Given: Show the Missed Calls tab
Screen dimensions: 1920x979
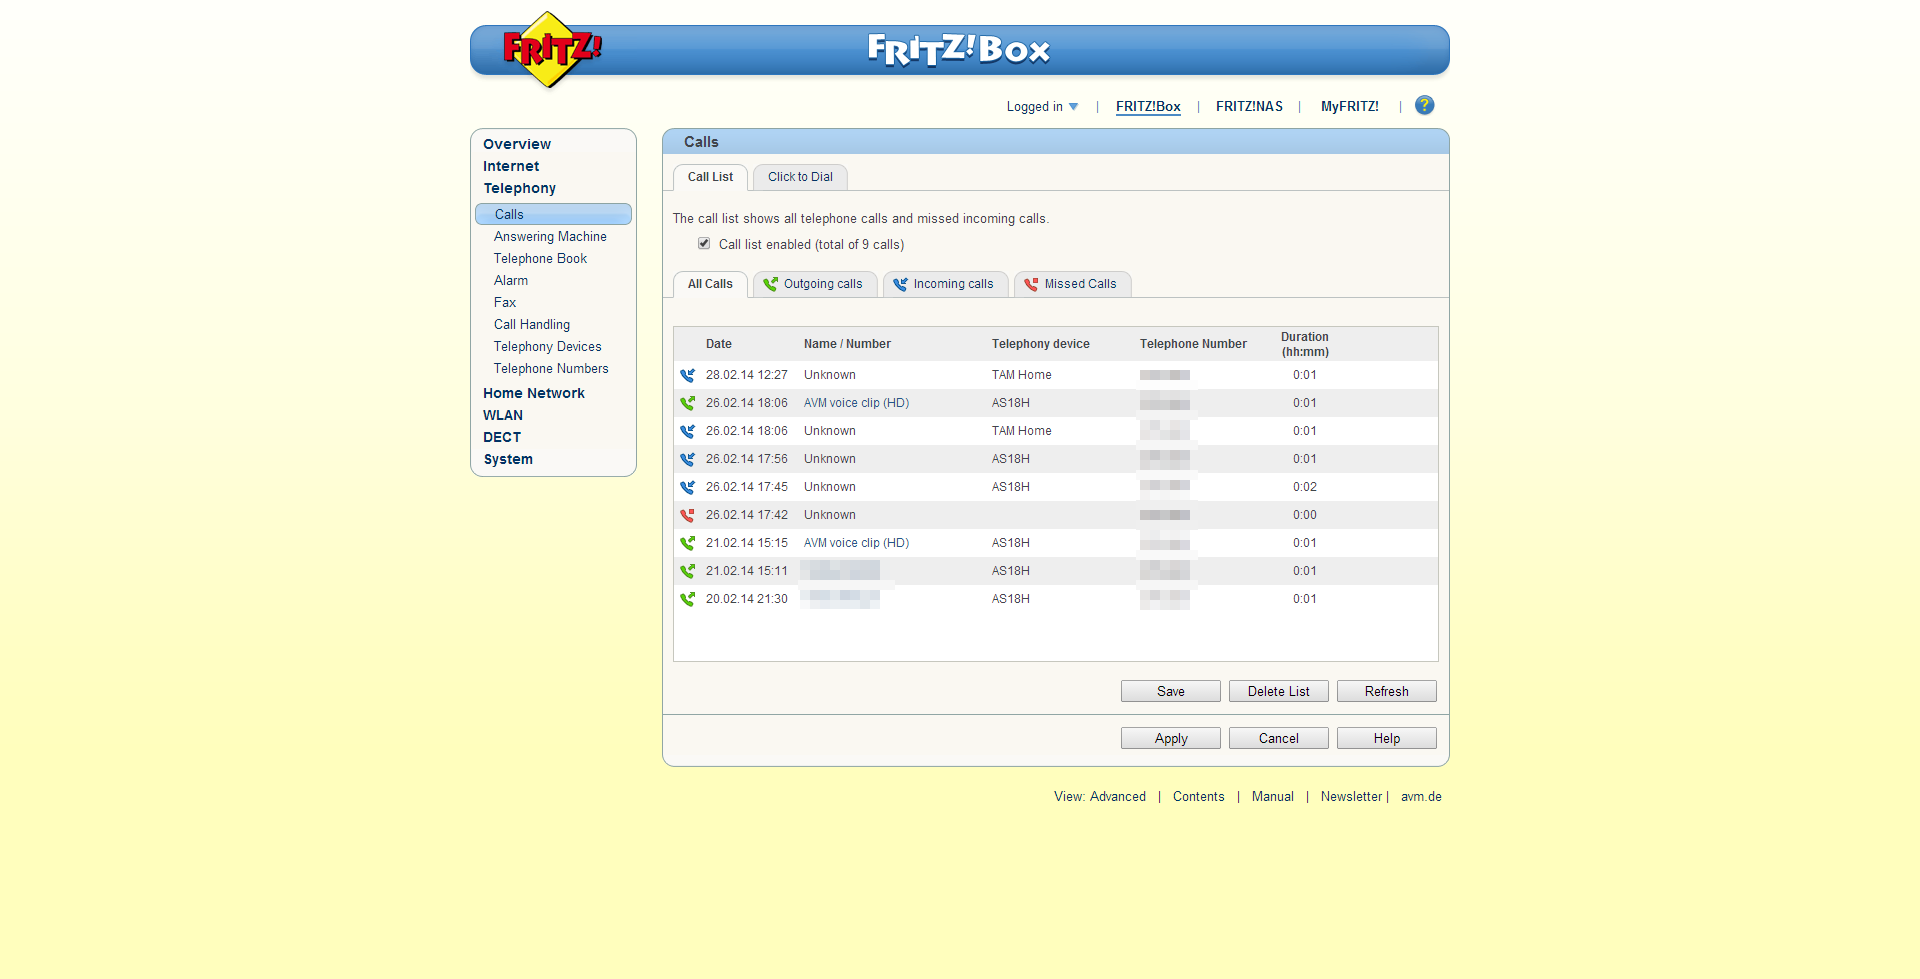Looking at the screenshot, I should (x=1072, y=284).
